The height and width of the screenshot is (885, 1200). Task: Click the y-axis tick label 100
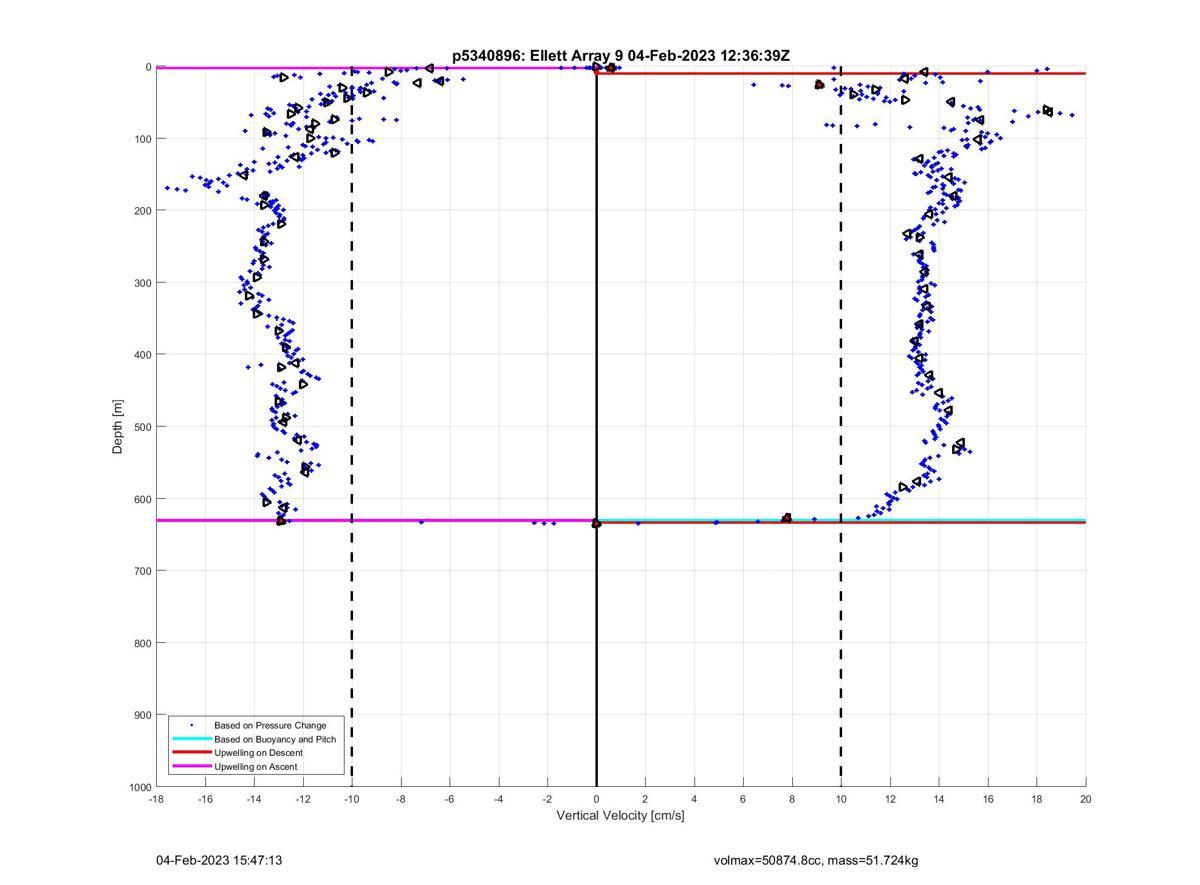point(142,139)
